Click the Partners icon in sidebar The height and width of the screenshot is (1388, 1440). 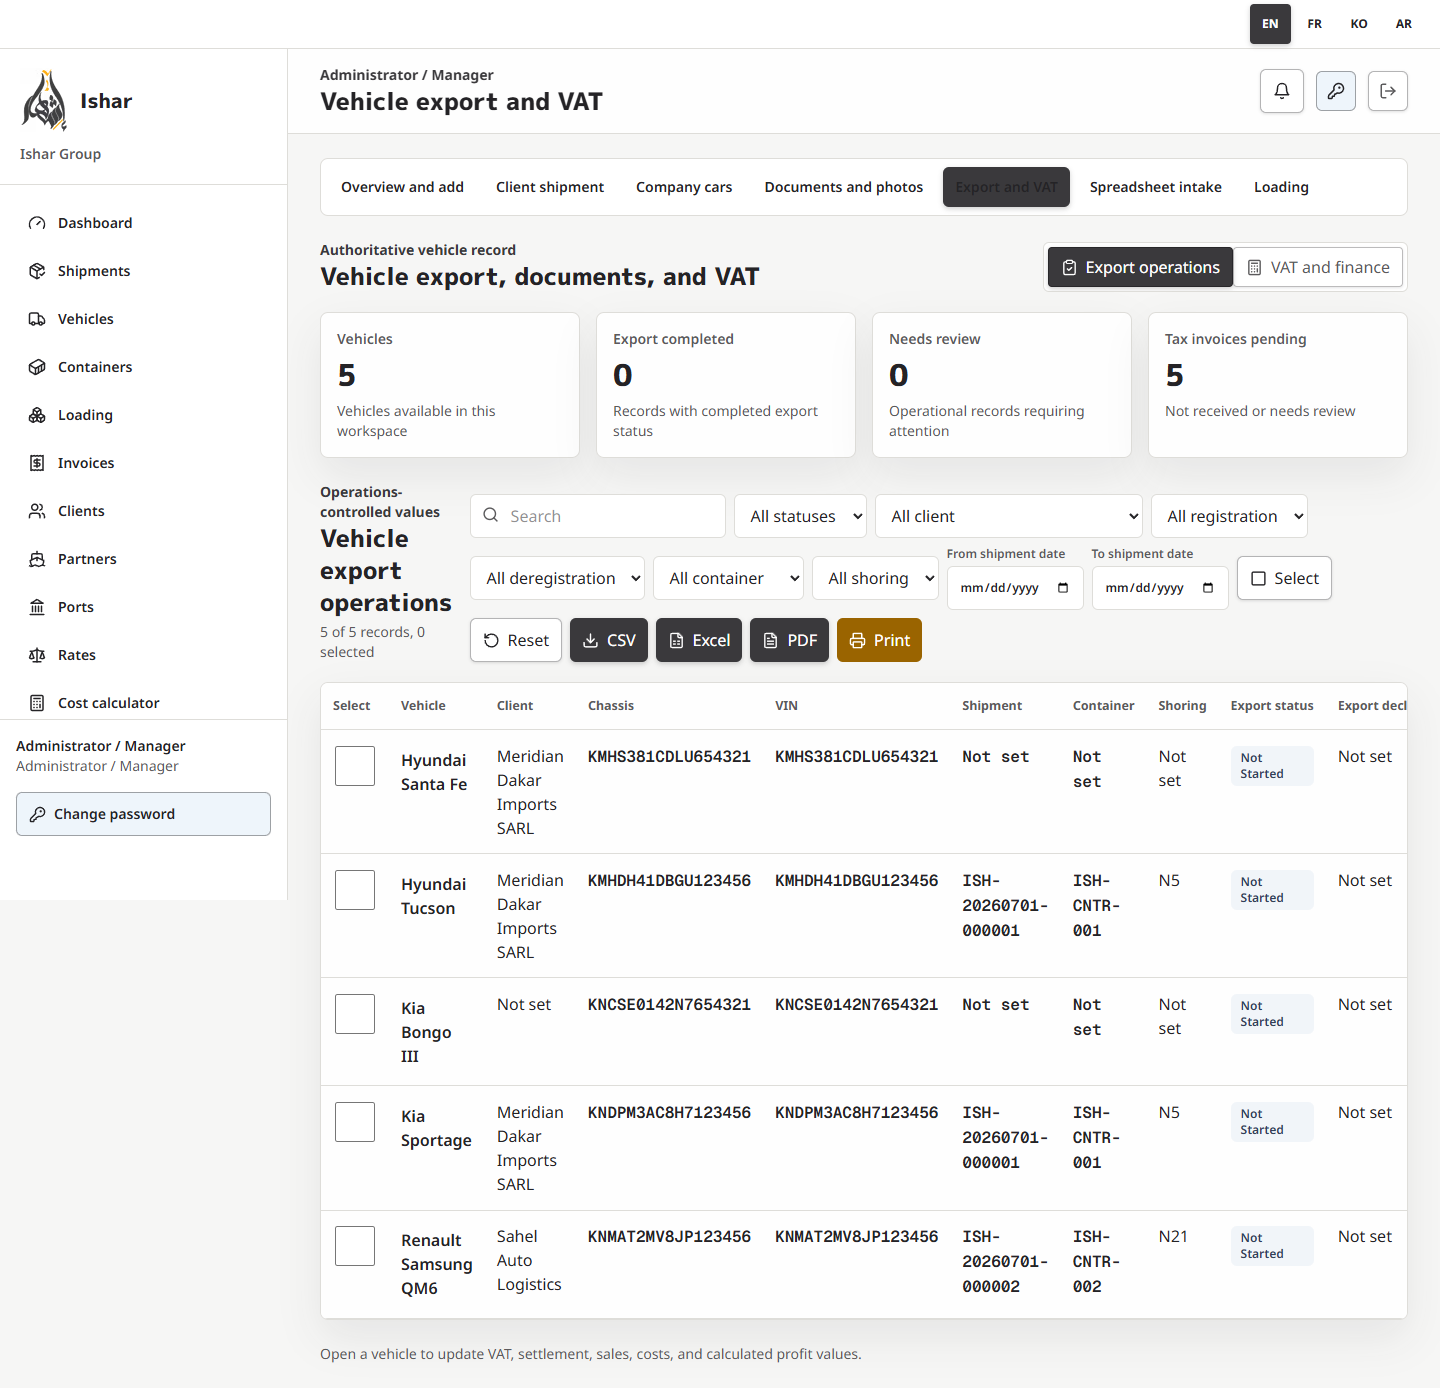37,559
